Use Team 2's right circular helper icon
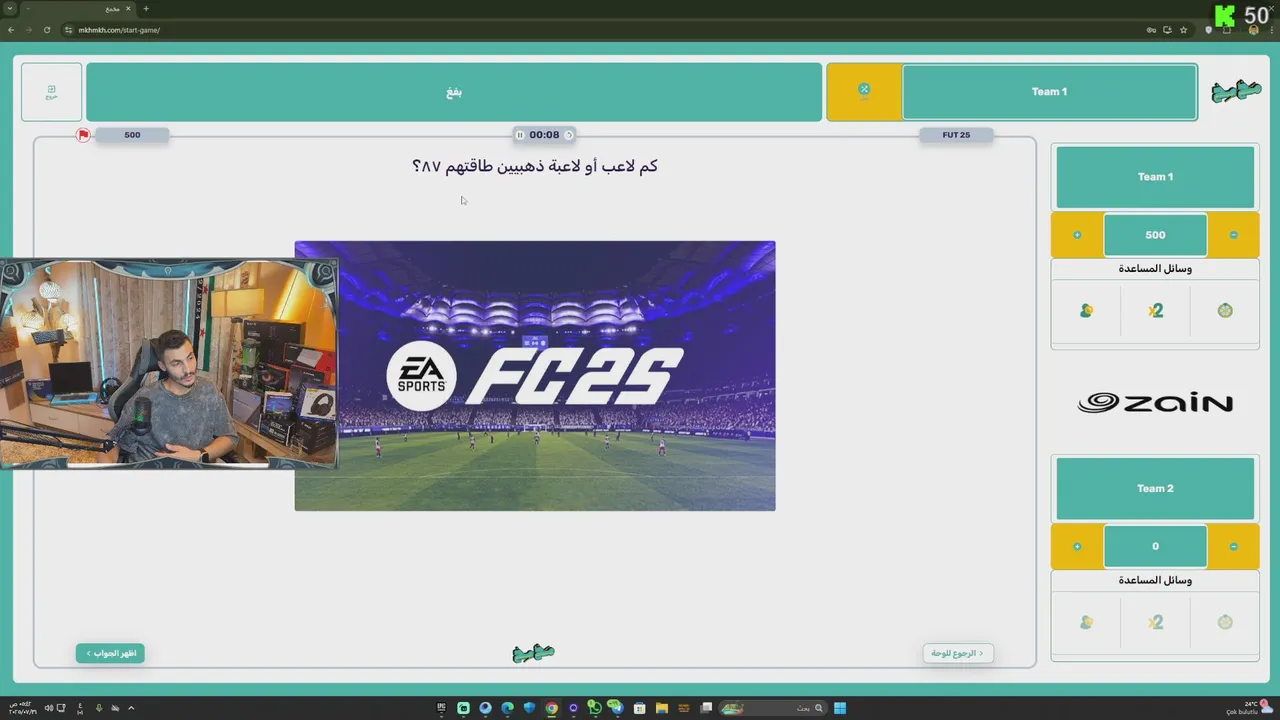The width and height of the screenshot is (1280, 720). coord(1225,622)
